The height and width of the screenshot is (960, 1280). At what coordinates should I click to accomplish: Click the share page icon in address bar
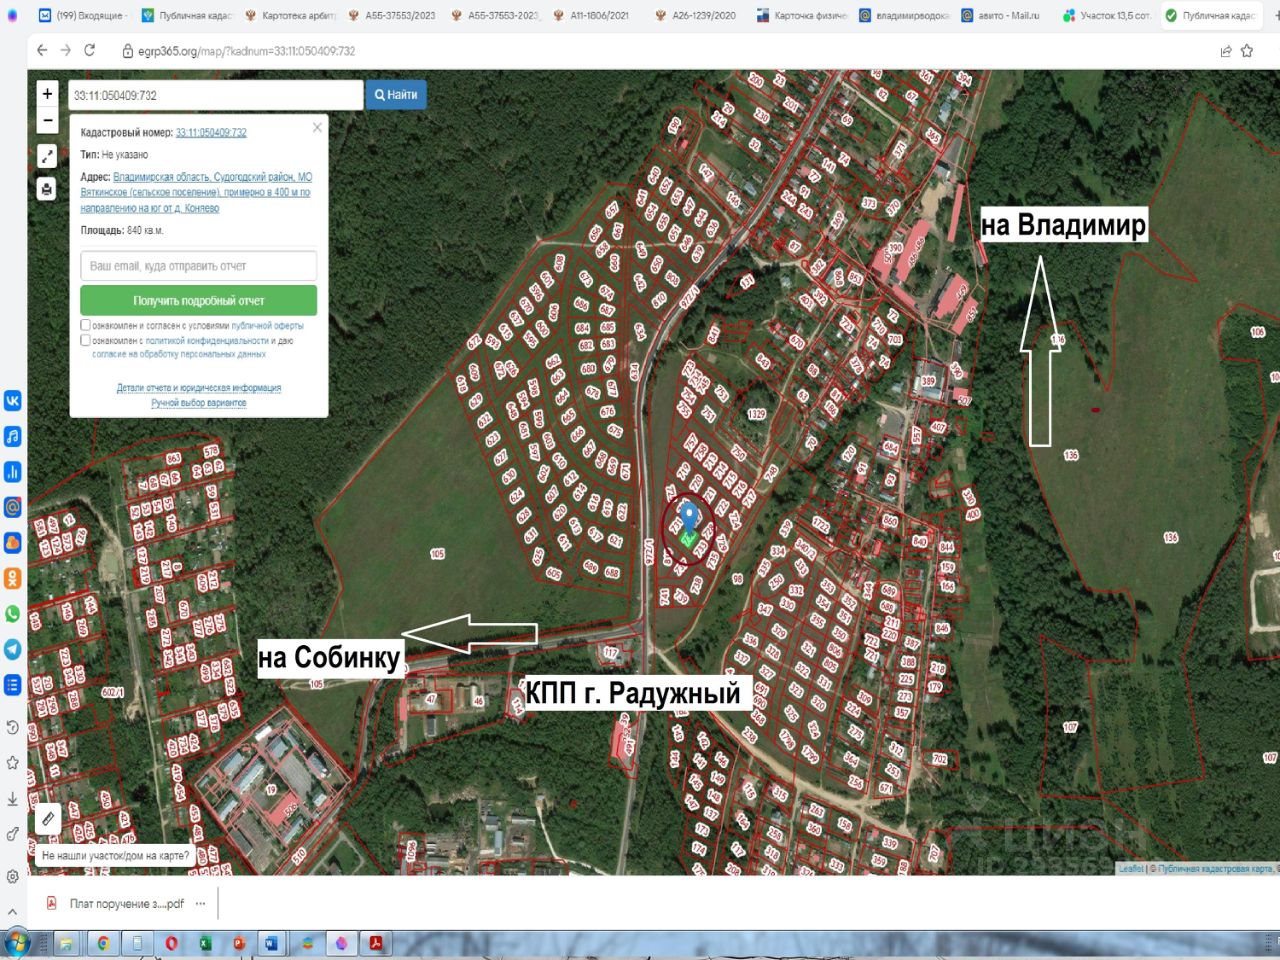click(x=1226, y=51)
